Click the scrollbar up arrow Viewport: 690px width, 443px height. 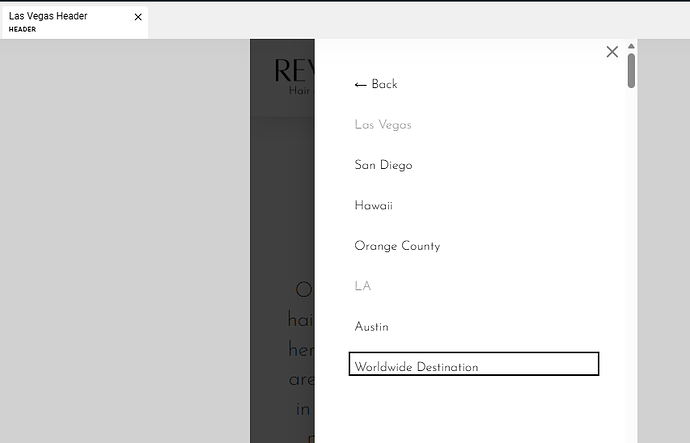pos(631,46)
